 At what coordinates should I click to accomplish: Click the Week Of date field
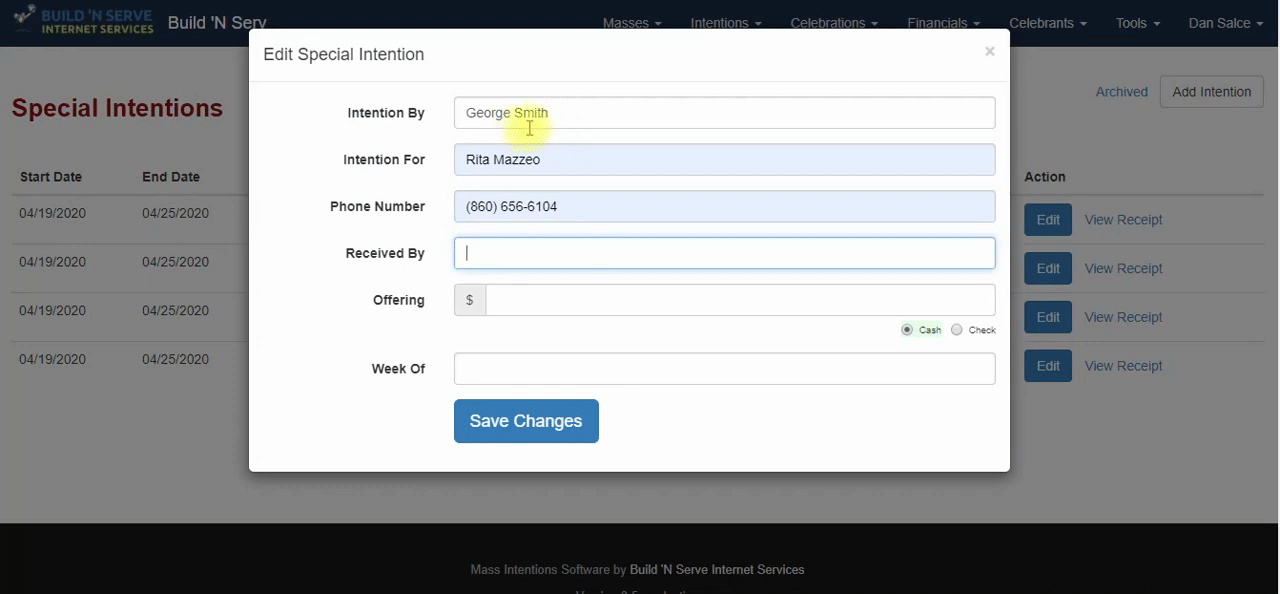724,369
